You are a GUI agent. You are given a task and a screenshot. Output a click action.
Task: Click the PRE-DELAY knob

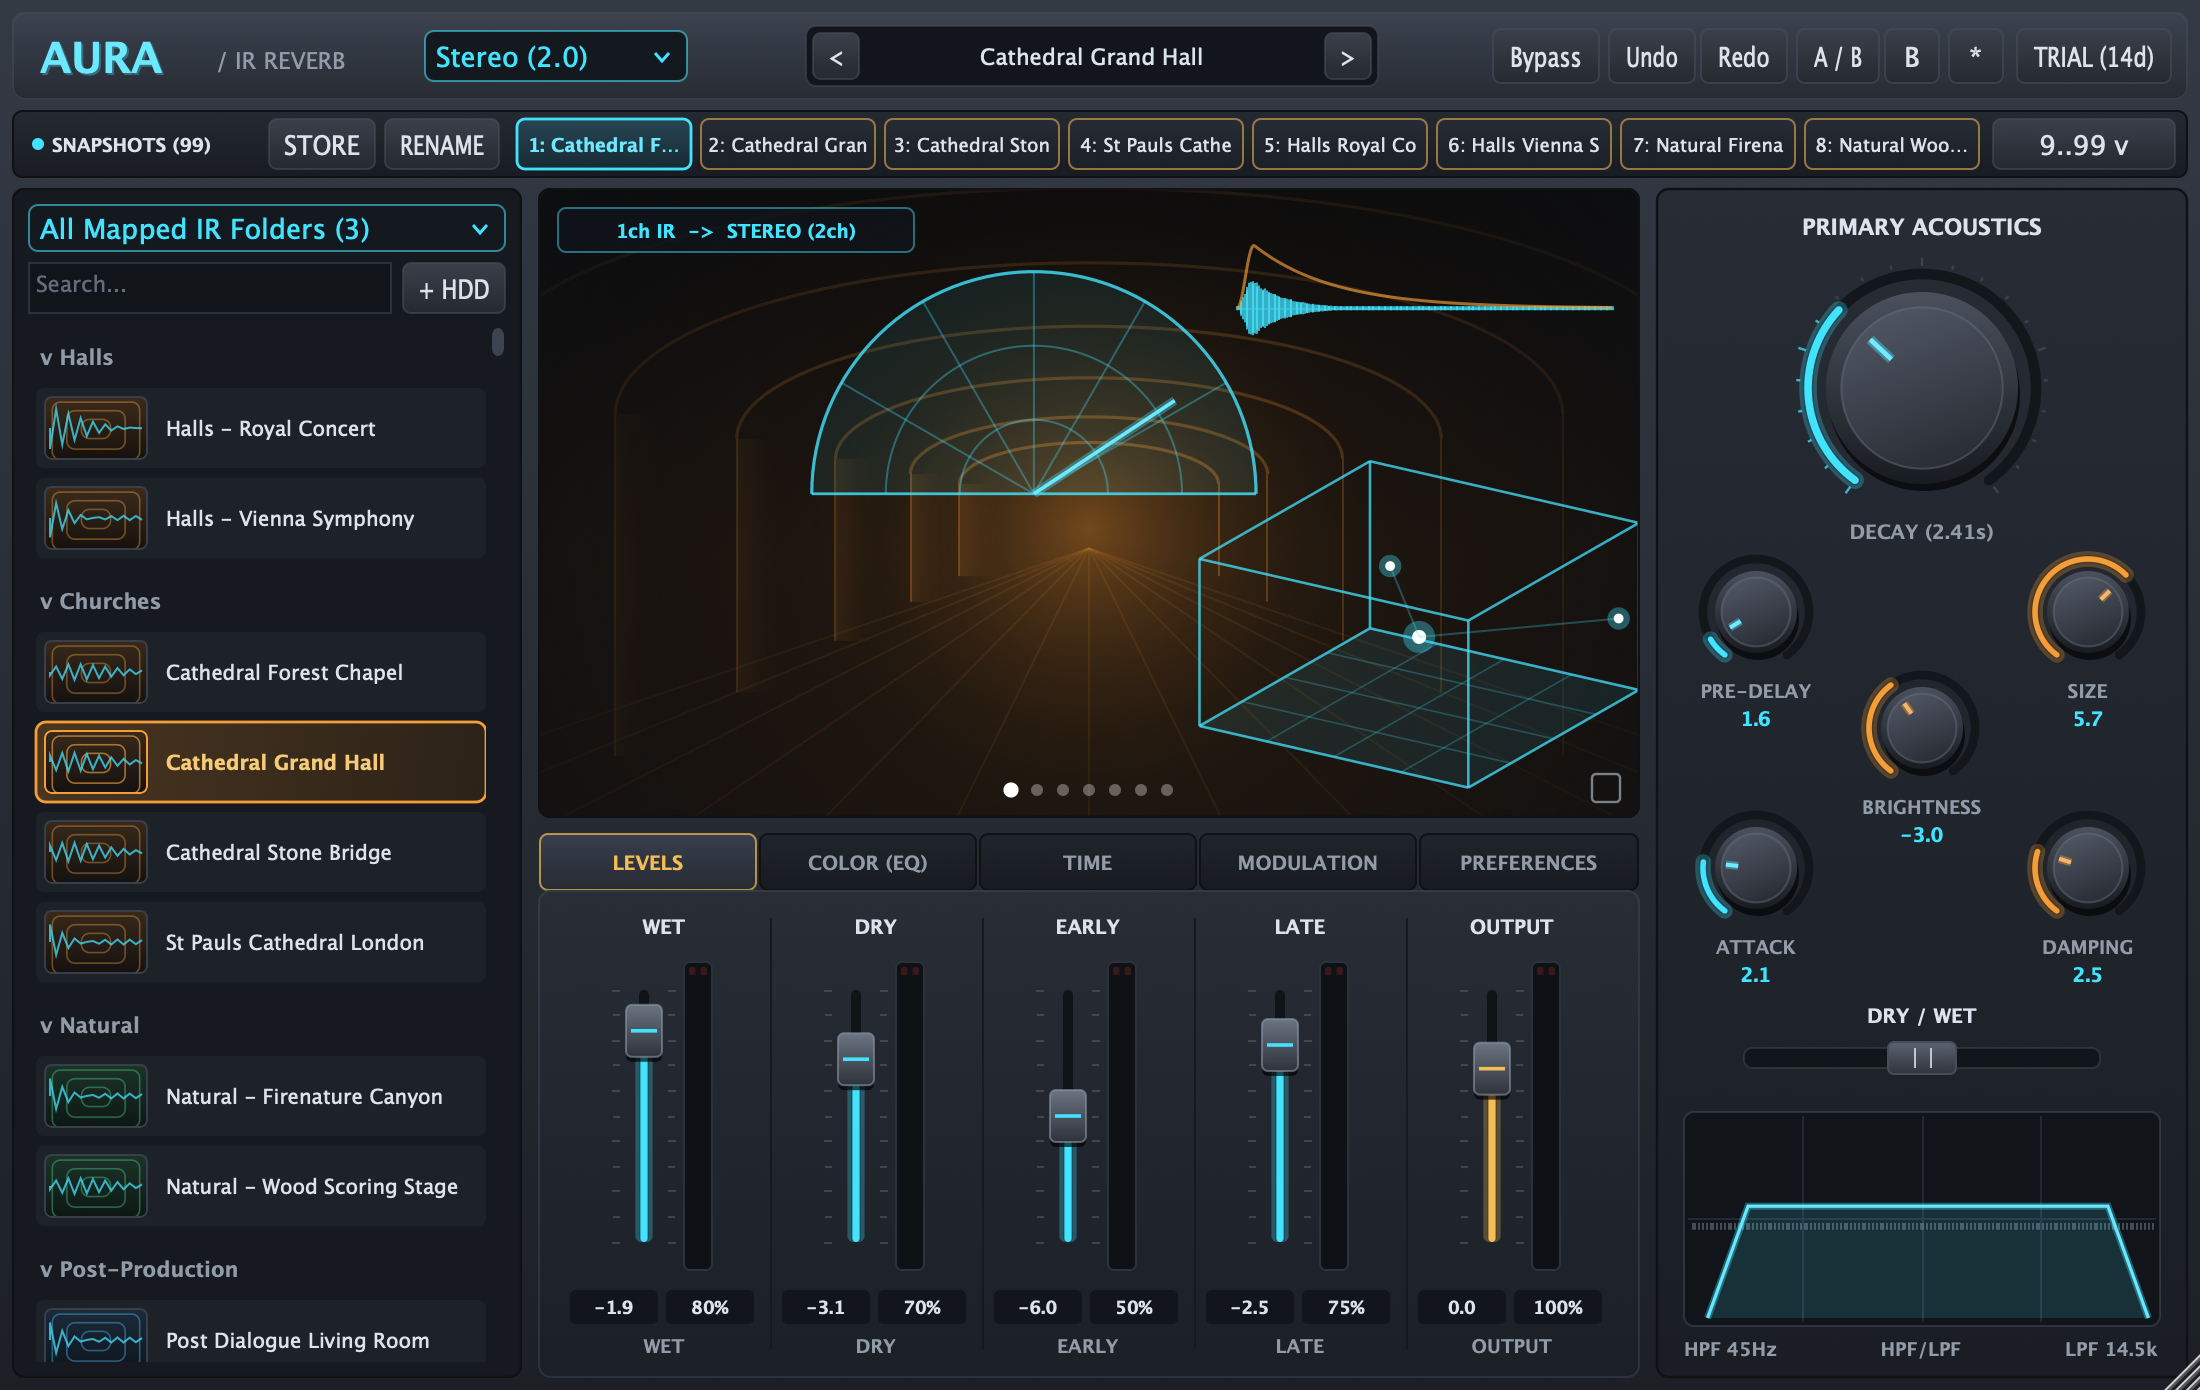(1755, 611)
